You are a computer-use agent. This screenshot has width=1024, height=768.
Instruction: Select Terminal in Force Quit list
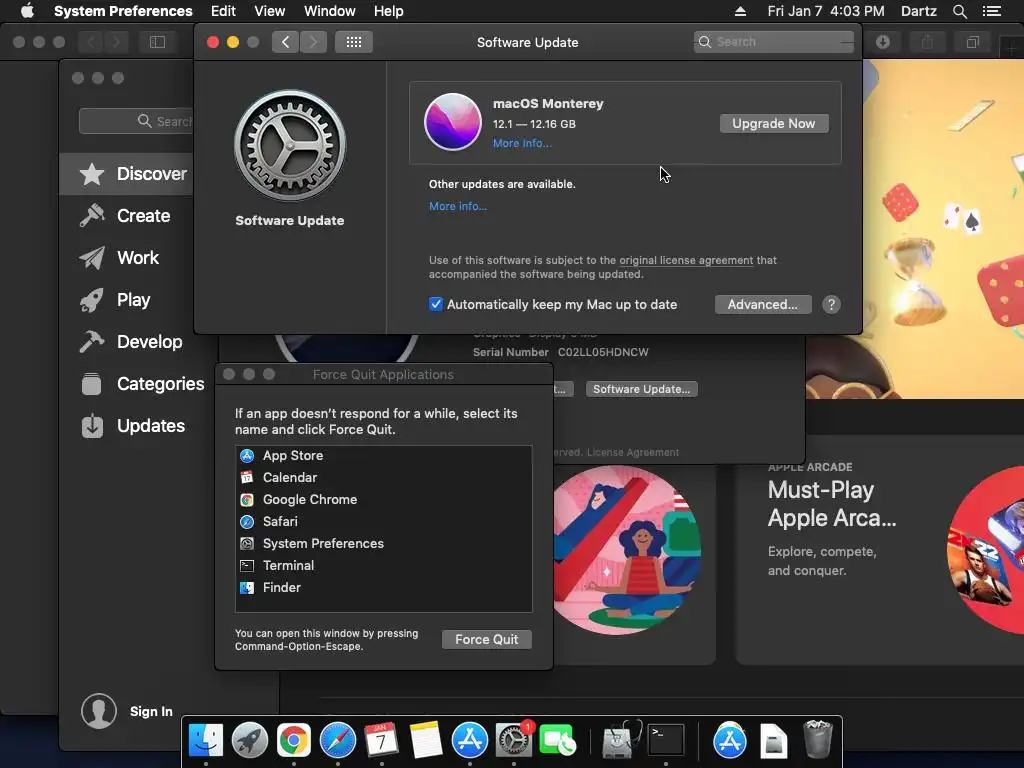(383, 566)
